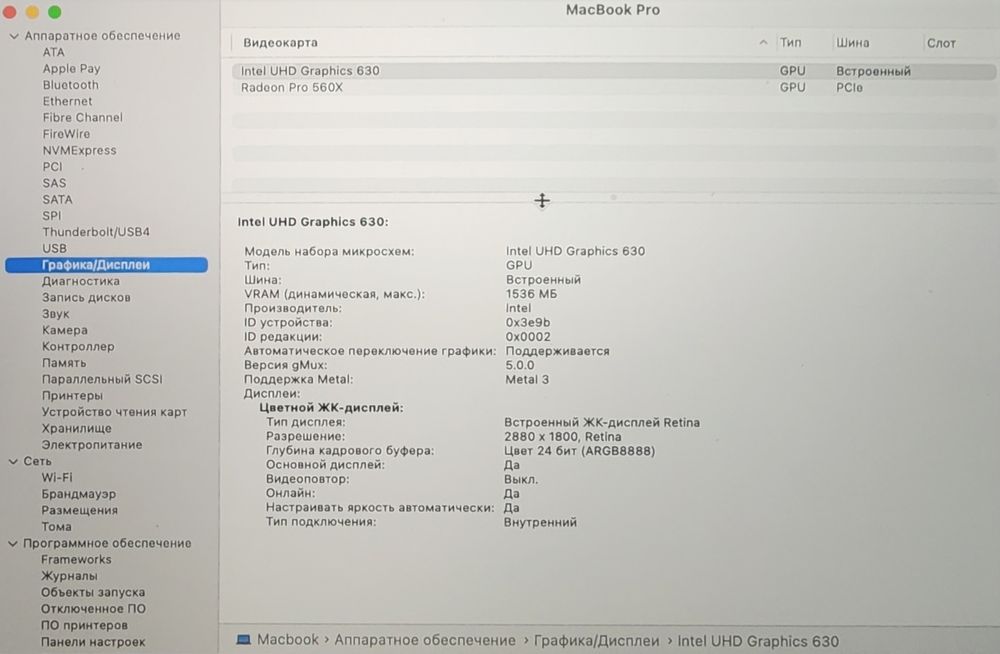Open Устройство чтения карт entry

tap(114, 412)
